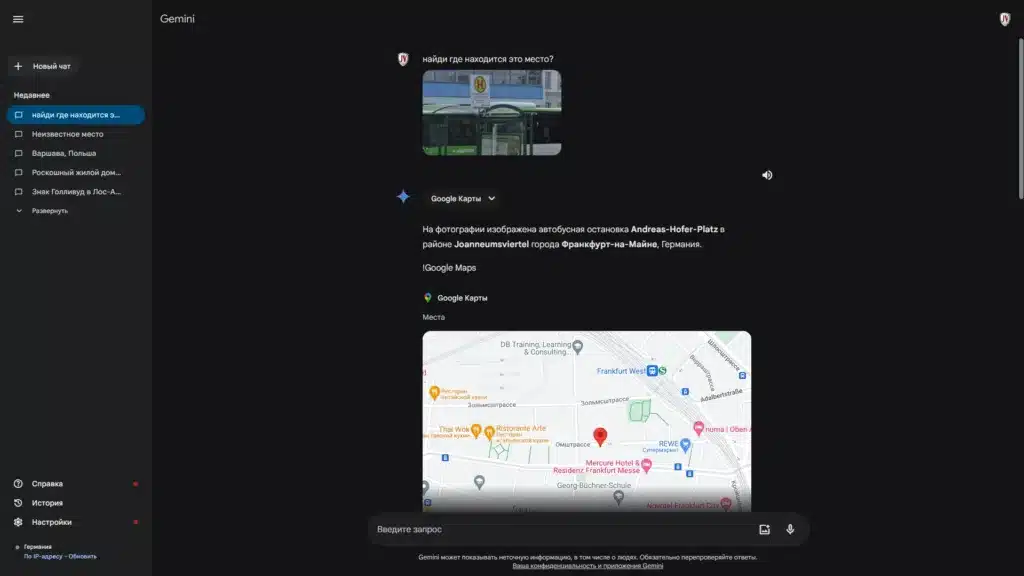Select Mercure Hotel marker on map

[647, 465]
